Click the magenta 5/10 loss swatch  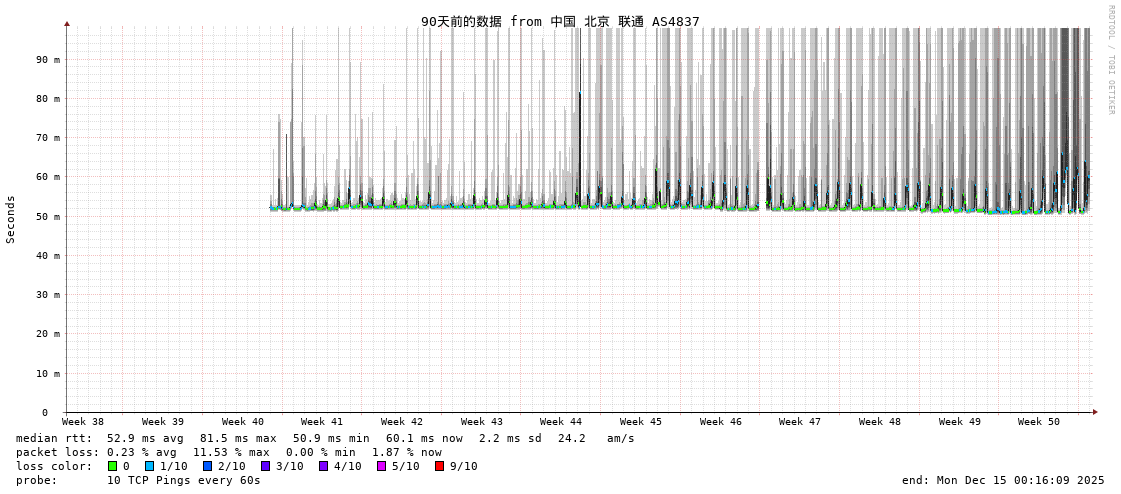[381, 466]
